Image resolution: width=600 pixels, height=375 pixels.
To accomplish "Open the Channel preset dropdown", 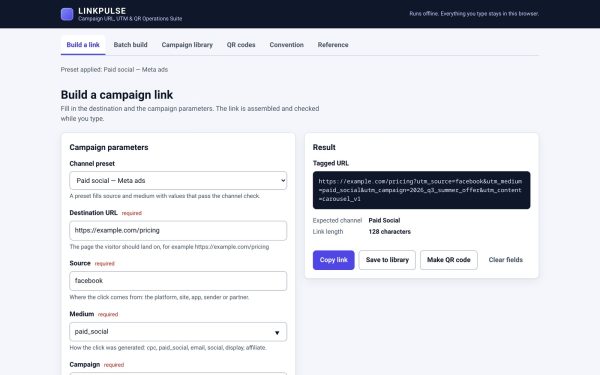I will (178, 181).
